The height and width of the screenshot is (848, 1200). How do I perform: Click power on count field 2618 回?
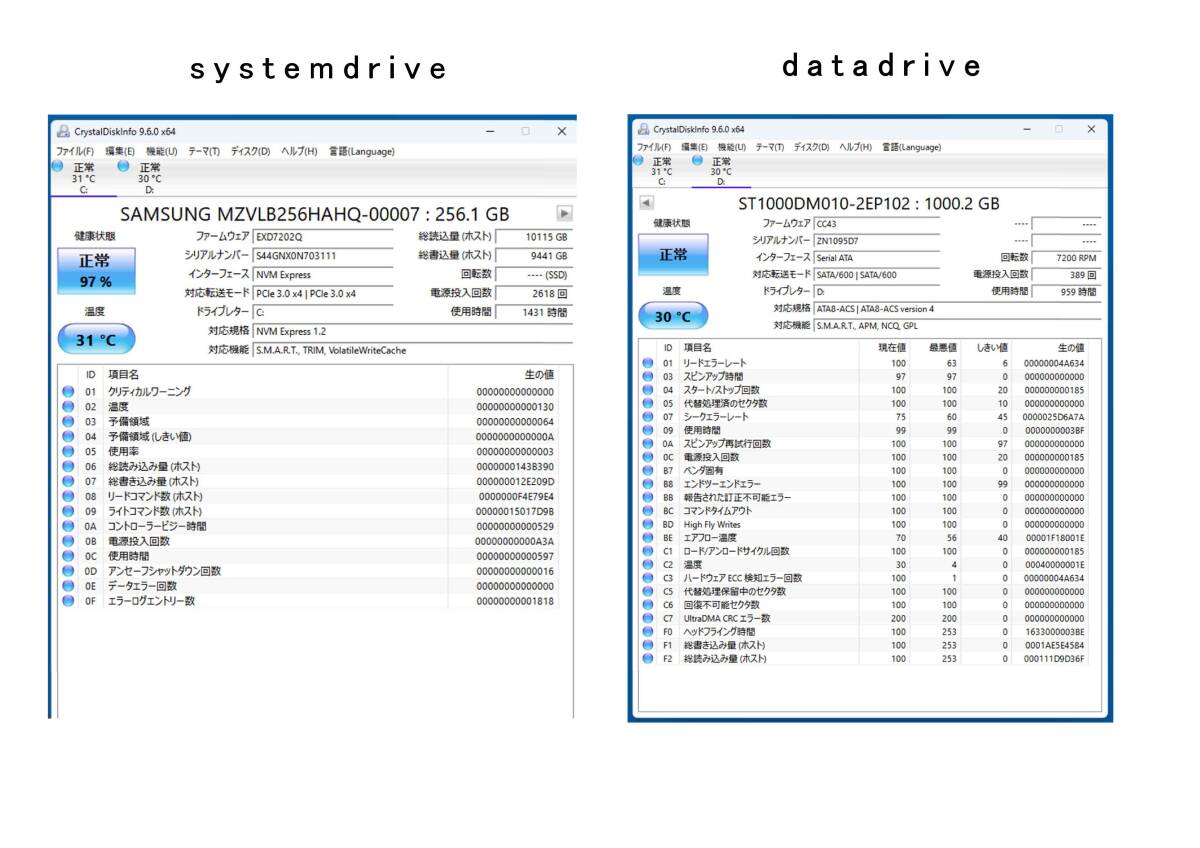[534, 294]
